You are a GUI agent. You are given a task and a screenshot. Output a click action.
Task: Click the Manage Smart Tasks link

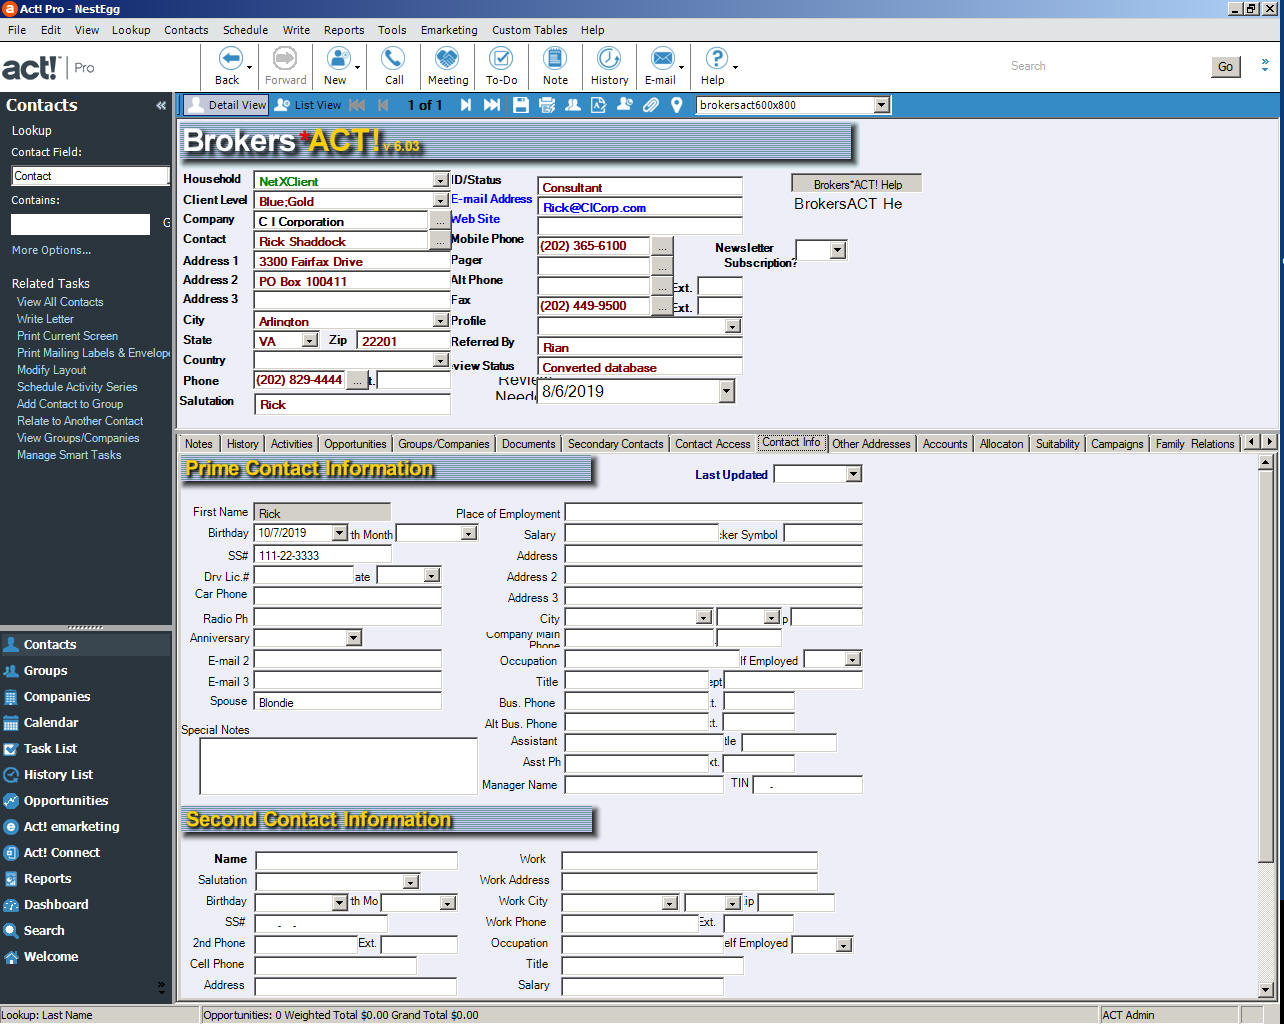[x=69, y=455]
